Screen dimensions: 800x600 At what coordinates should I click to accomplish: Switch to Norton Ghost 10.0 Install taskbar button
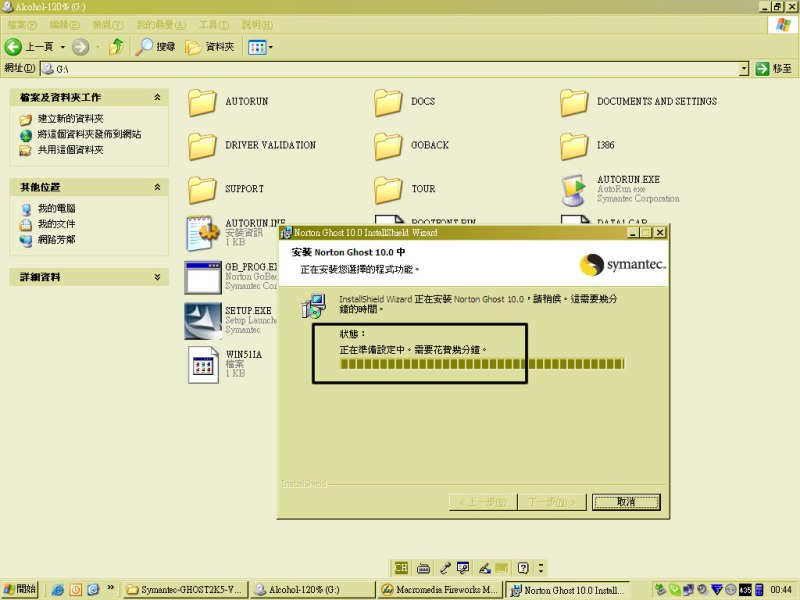click(x=567, y=590)
